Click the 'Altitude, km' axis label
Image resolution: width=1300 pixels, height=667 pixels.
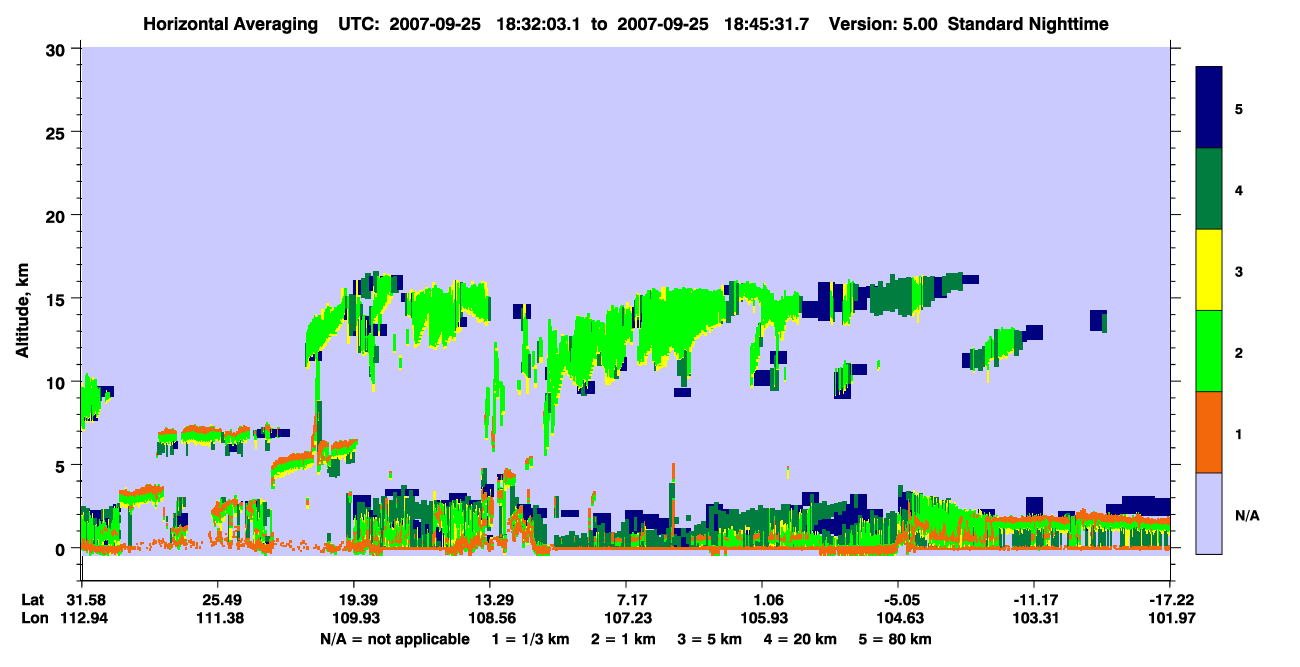(x=23, y=308)
